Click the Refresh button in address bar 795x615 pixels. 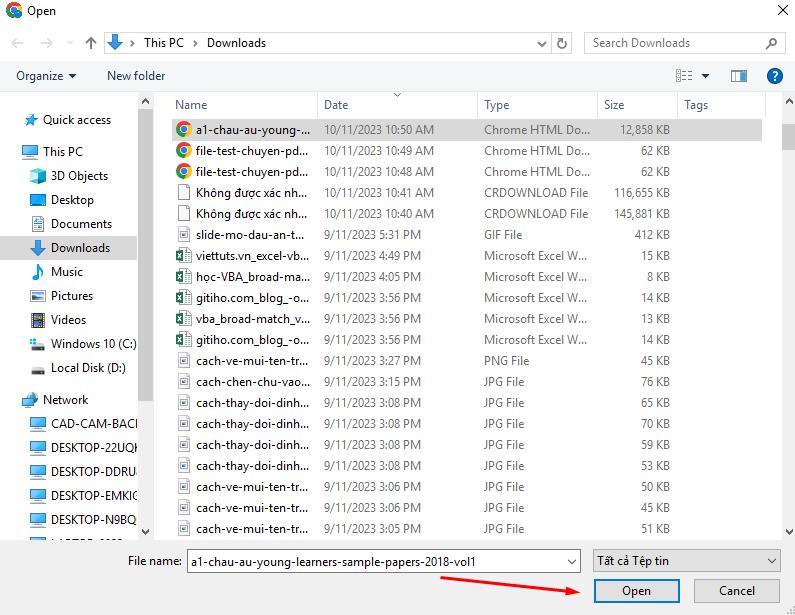click(x=562, y=43)
